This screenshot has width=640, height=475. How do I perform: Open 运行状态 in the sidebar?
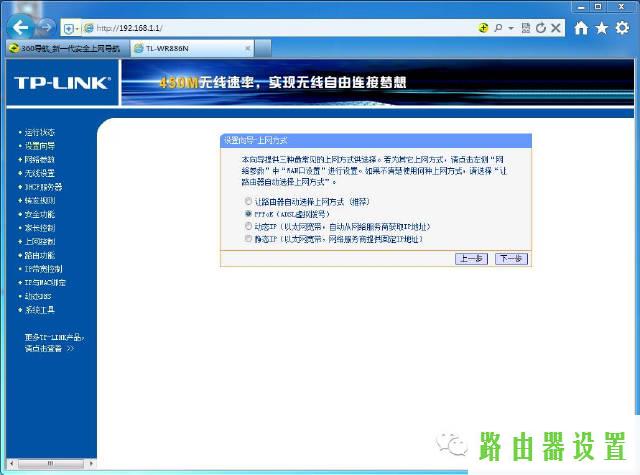click(x=40, y=132)
